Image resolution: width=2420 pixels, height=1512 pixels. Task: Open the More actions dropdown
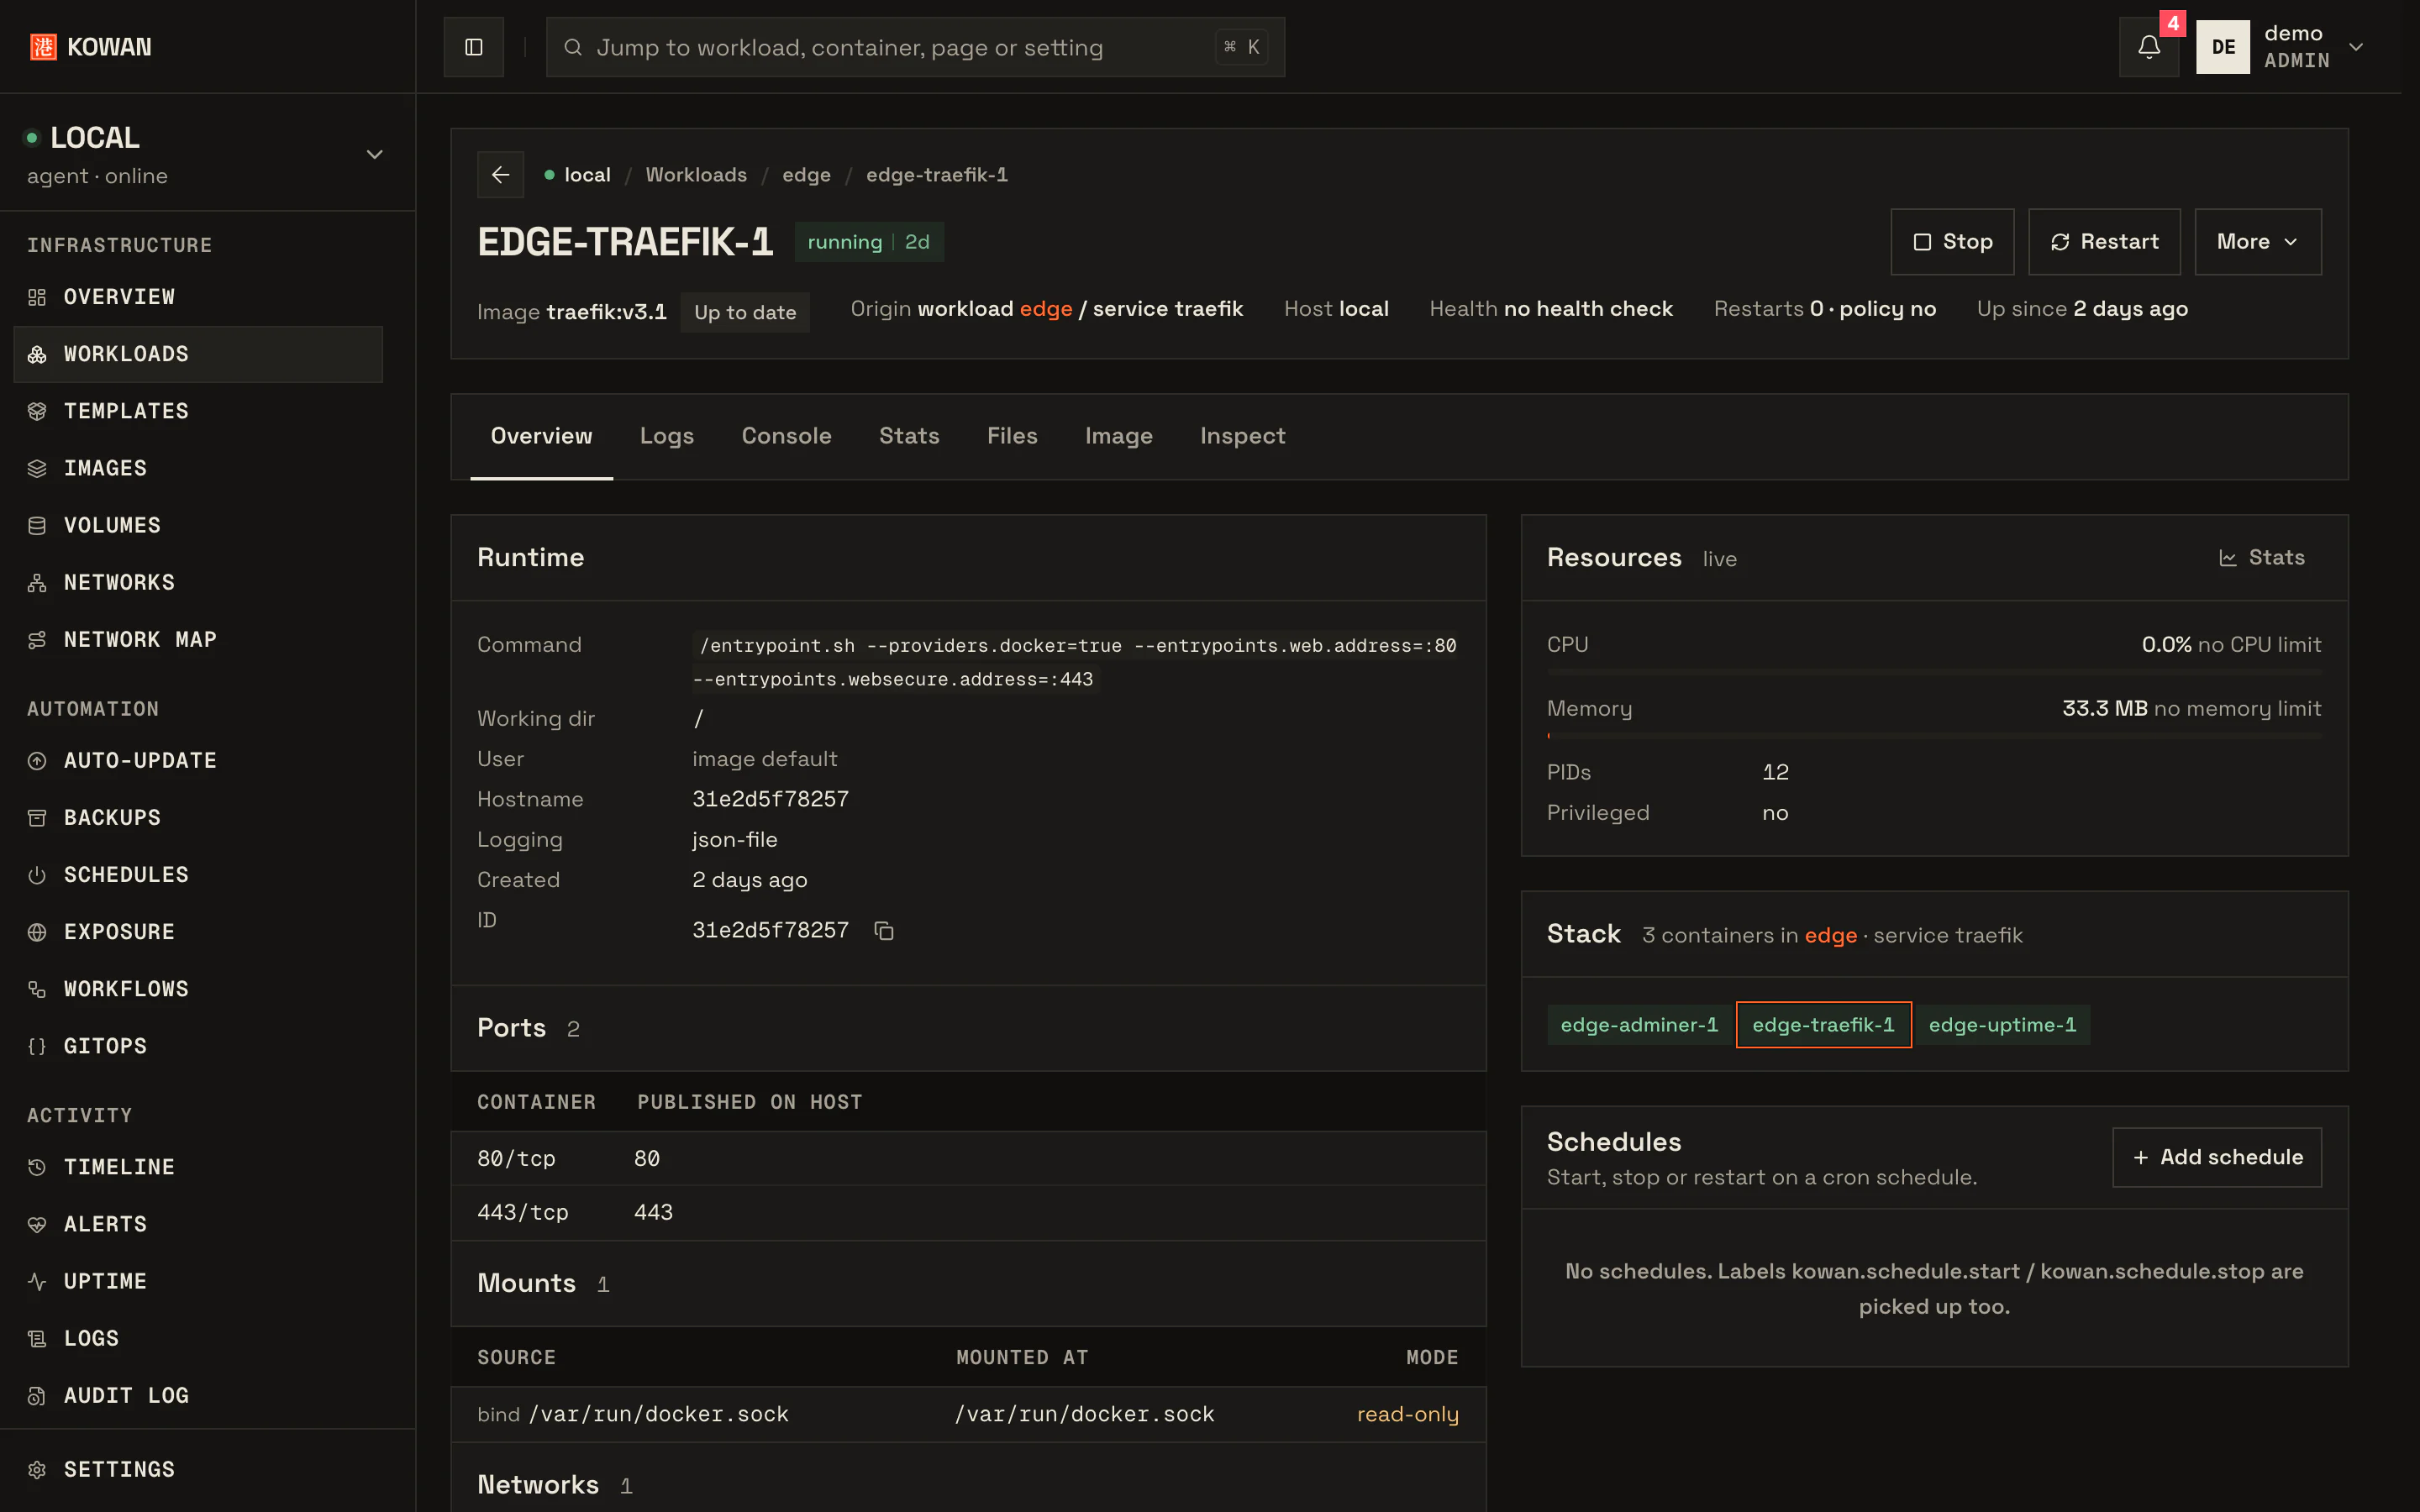click(x=2257, y=242)
